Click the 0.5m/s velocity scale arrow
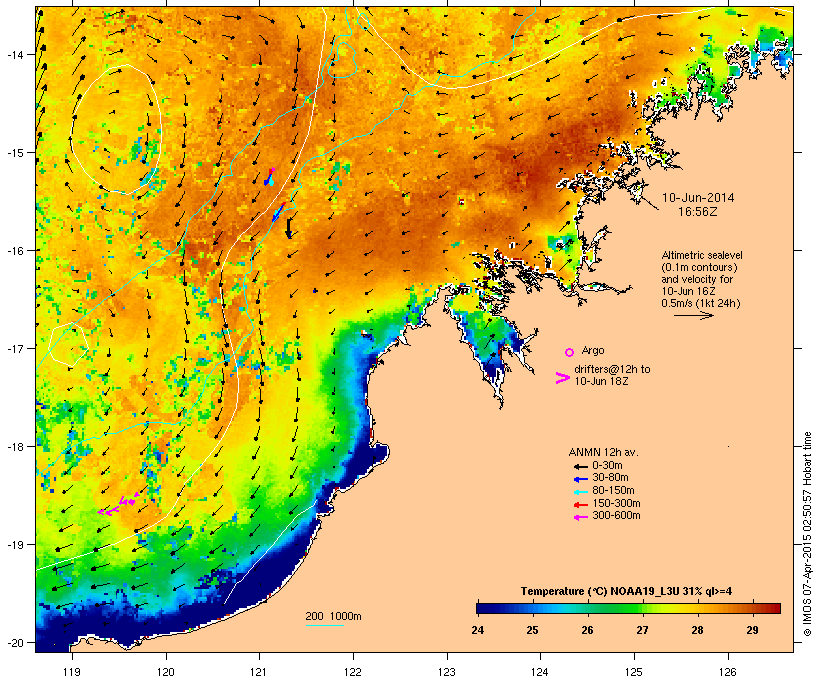This screenshot has width=820, height=680. tap(693, 315)
